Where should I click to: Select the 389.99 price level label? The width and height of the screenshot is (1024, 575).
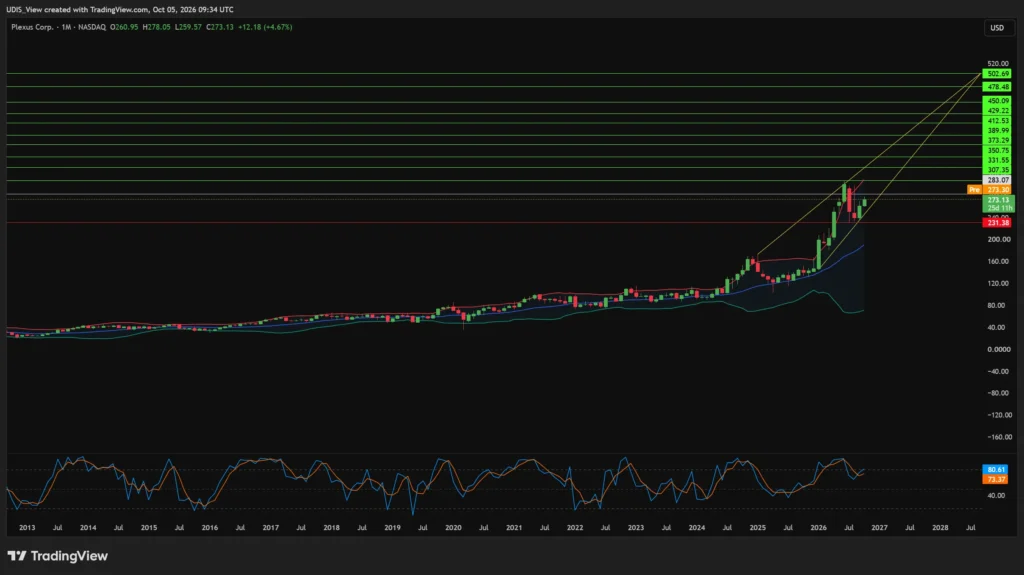tap(998, 131)
